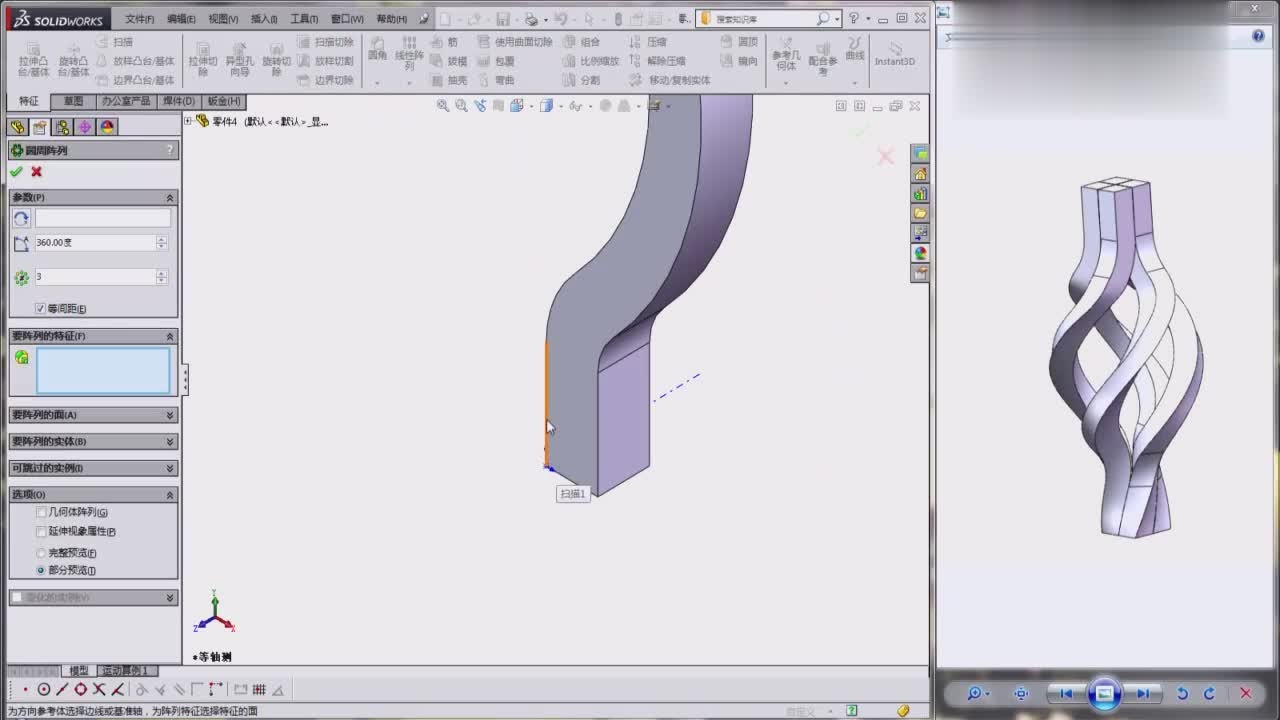The width and height of the screenshot is (1280, 720).
Task: Open SolidWorks Resources in the task pane
Action: point(920,174)
